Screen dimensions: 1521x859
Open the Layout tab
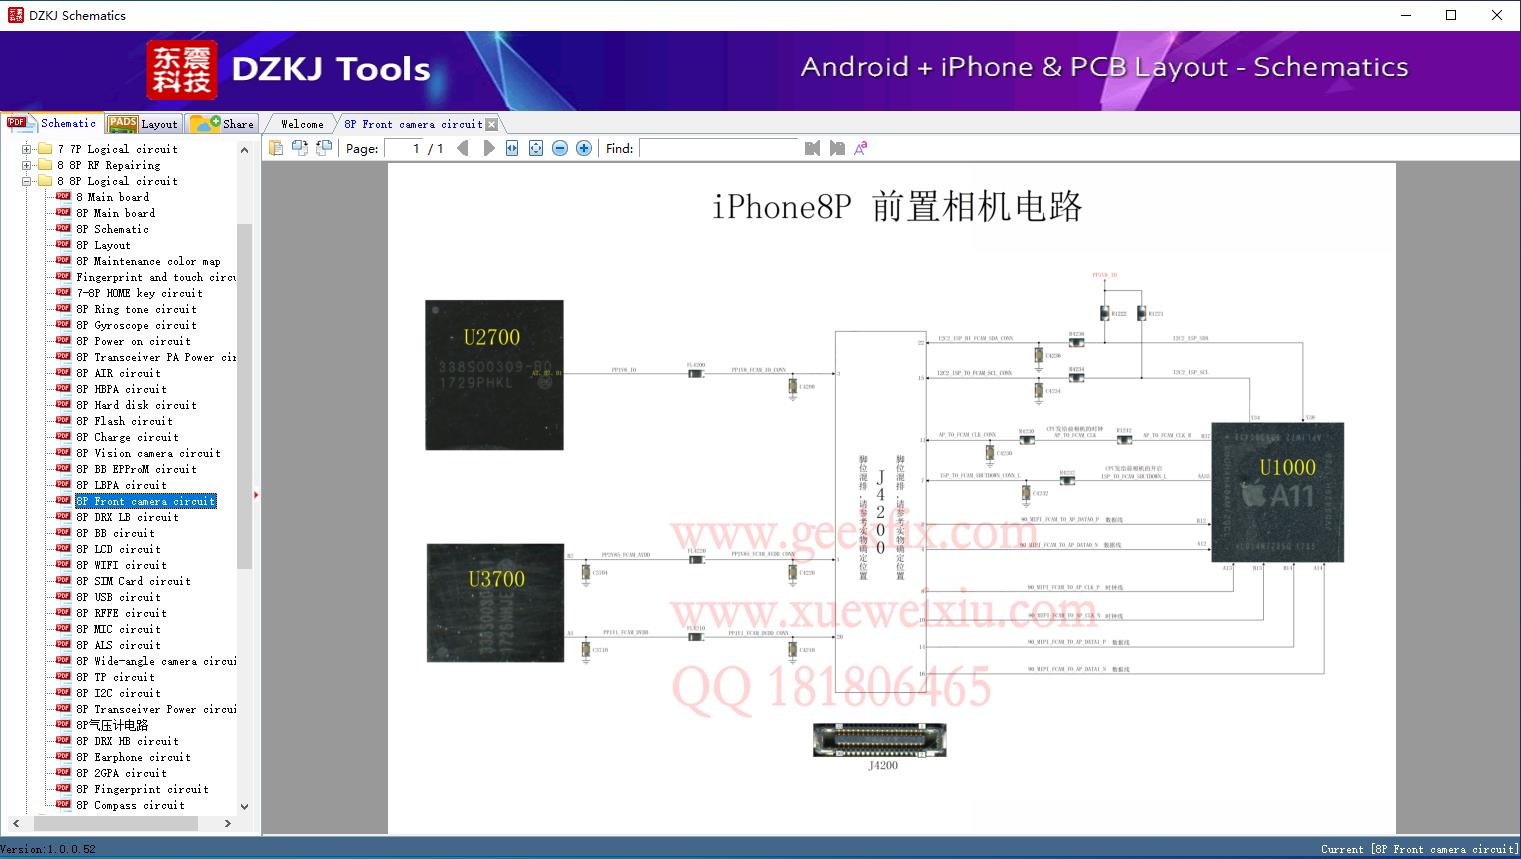coord(143,124)
